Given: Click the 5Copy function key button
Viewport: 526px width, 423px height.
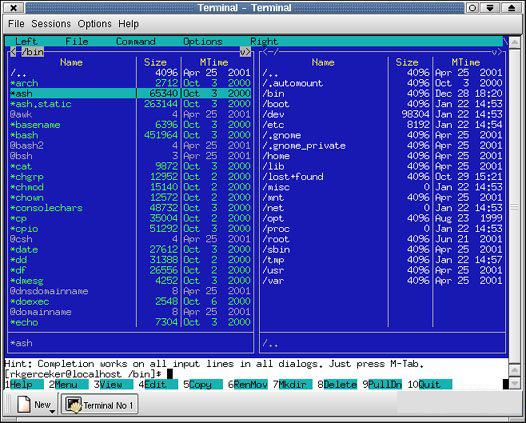Looking at the screenshot, I should 203,384.
